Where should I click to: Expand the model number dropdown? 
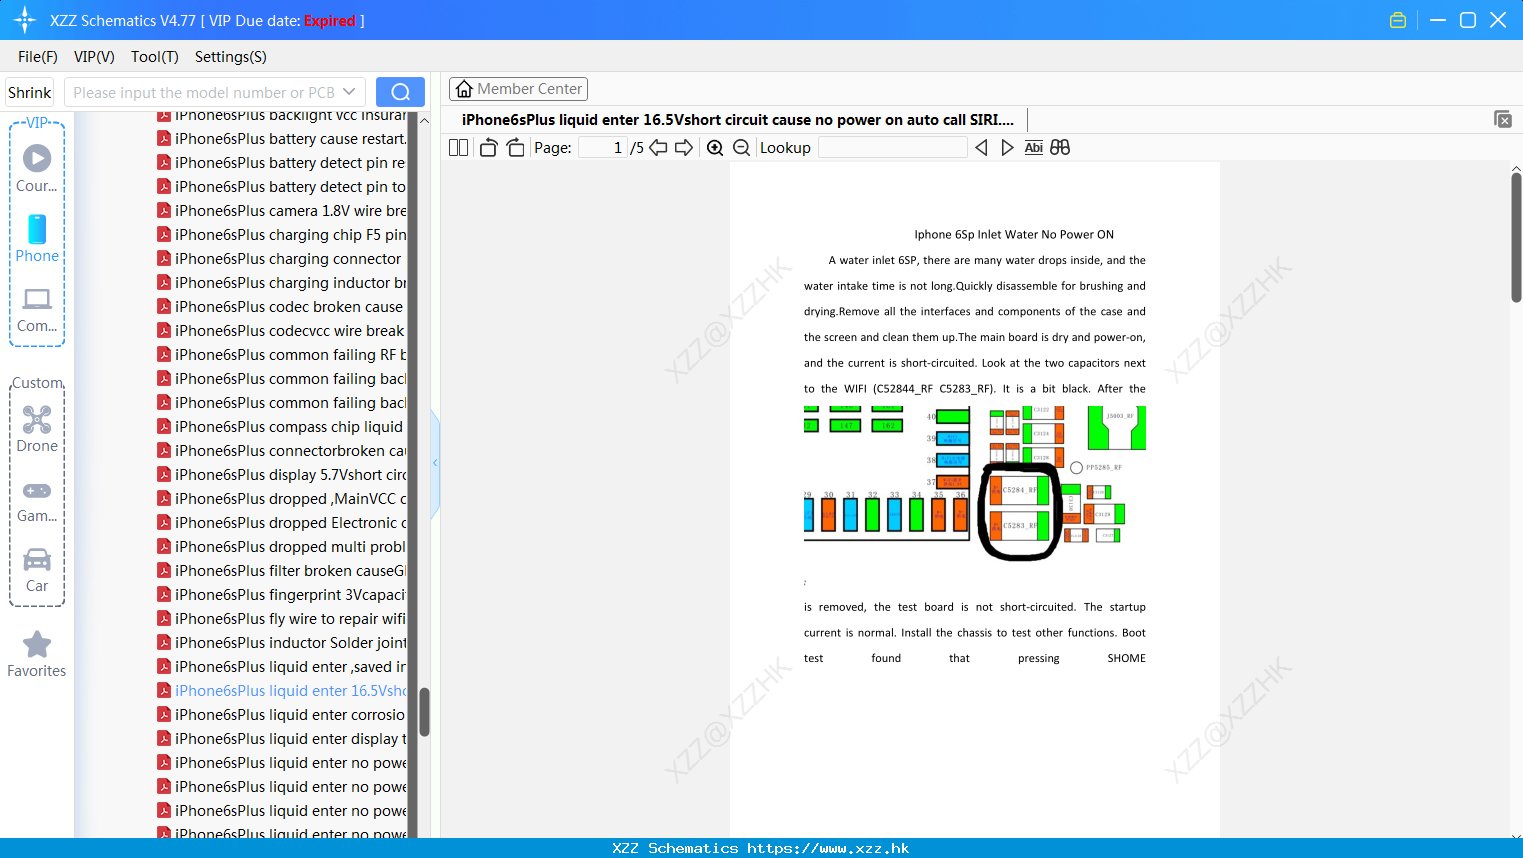point(349,92)
